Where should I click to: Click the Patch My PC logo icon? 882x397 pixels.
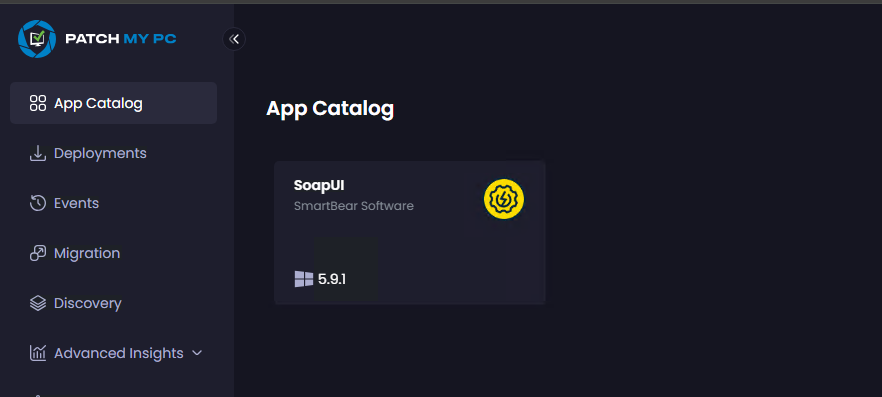[x=37, y=39]
